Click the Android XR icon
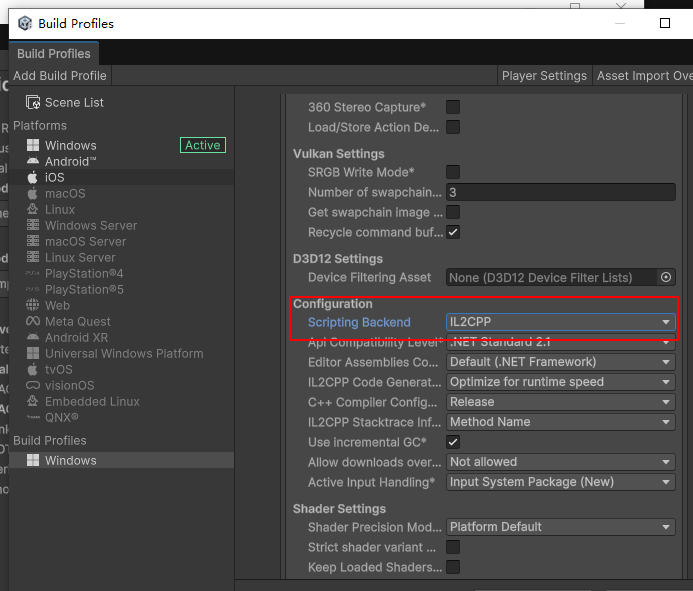Screen dimensions: 693x591 tap(33, 337)
